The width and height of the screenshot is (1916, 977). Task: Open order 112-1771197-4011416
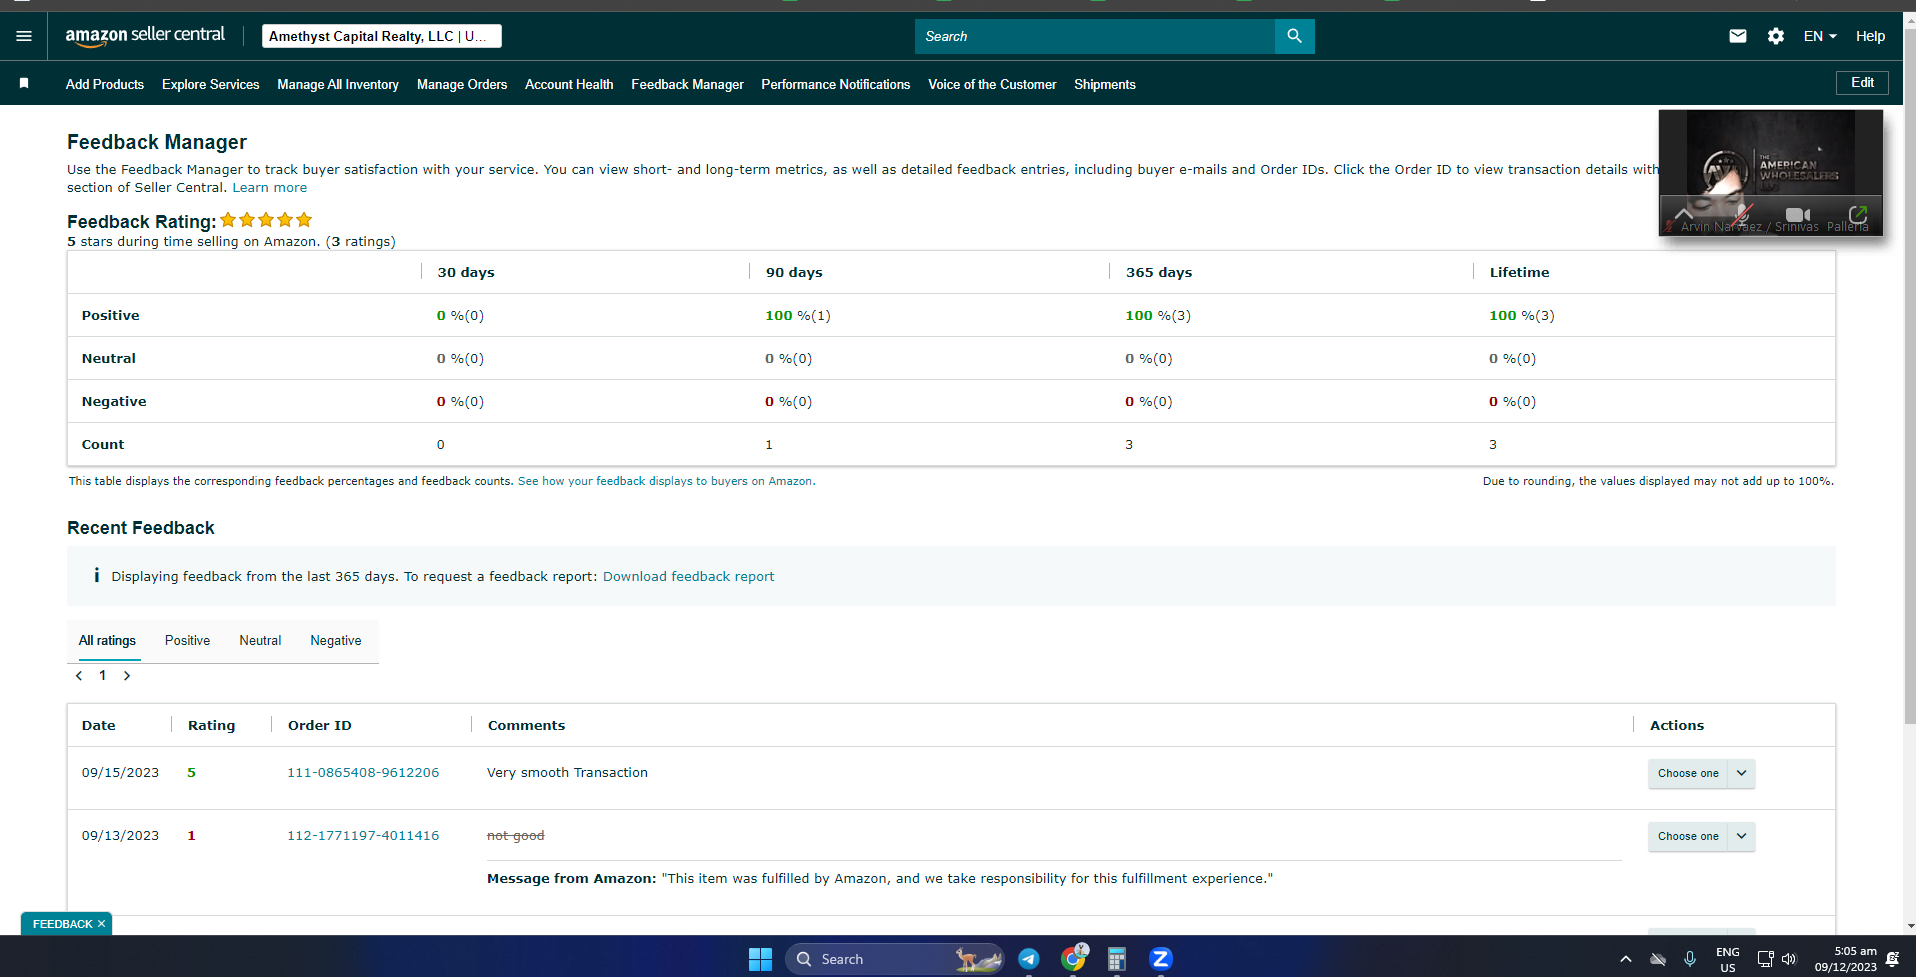point(363,835)
